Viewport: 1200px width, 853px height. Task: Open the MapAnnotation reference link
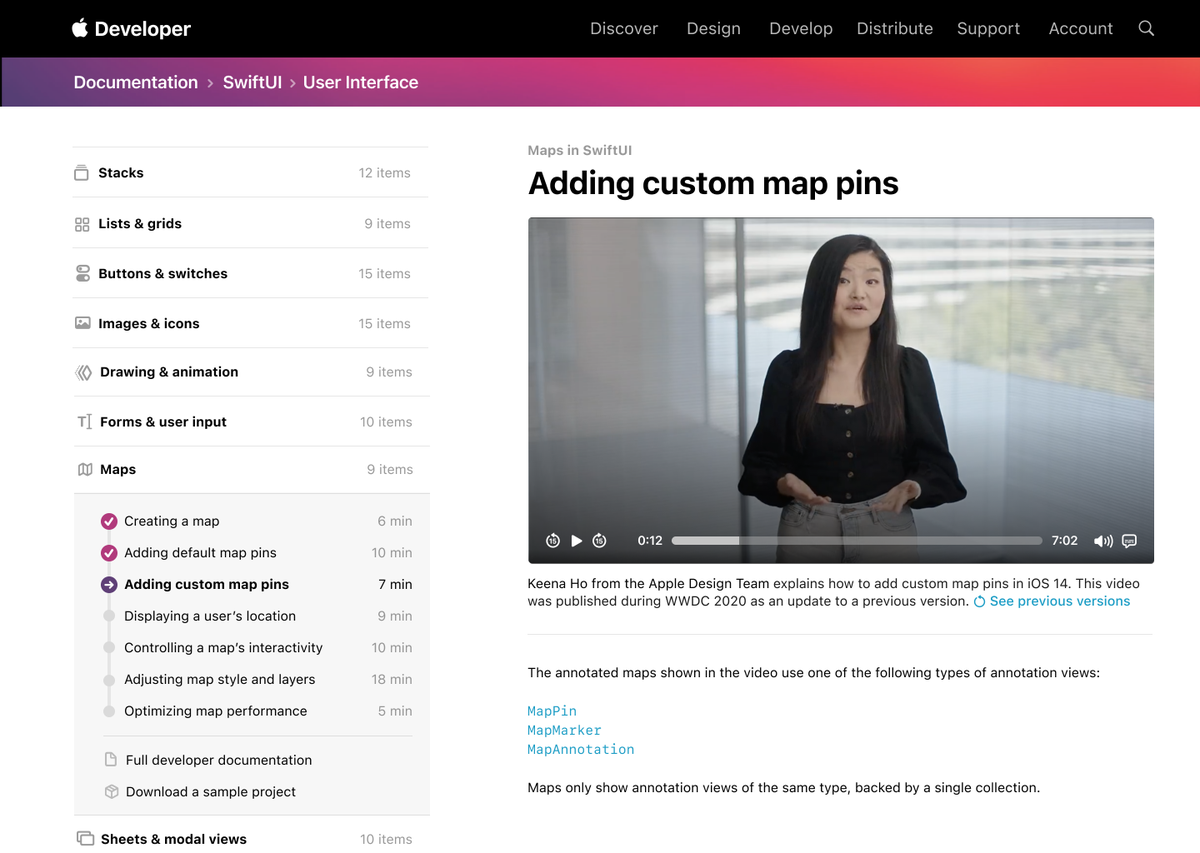click(581, 749)
